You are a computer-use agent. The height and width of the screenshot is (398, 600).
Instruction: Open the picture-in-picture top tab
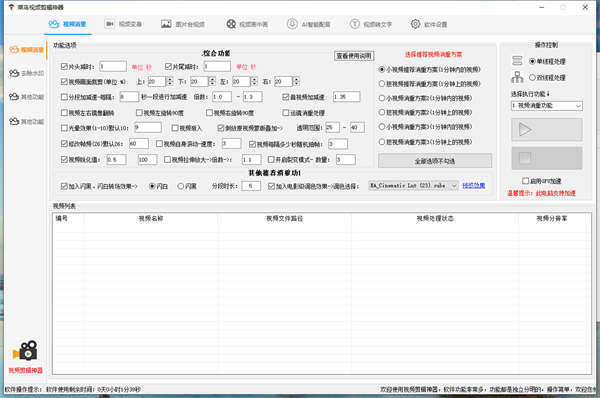click(x=247, y=24)
